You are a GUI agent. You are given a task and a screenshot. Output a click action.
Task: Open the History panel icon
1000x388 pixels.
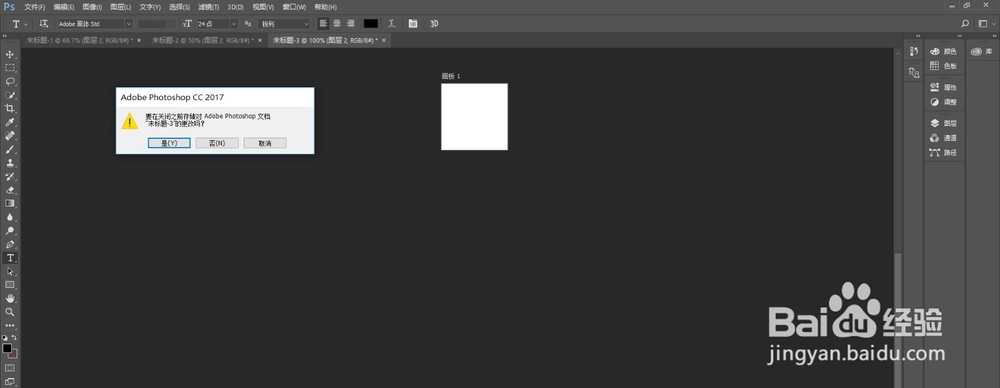tap(914, 52)
